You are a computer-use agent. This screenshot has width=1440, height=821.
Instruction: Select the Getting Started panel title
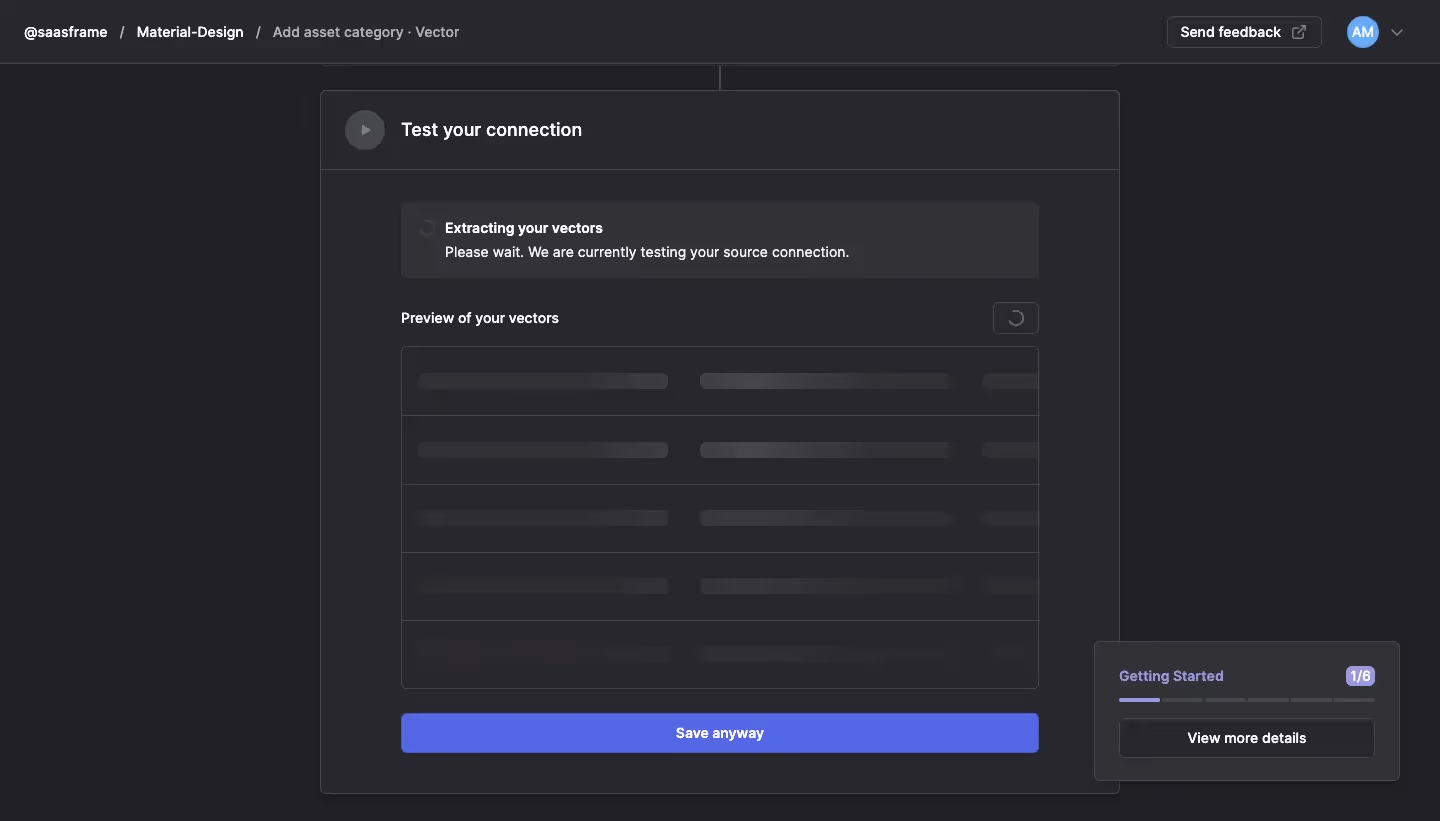point(1171,676)
